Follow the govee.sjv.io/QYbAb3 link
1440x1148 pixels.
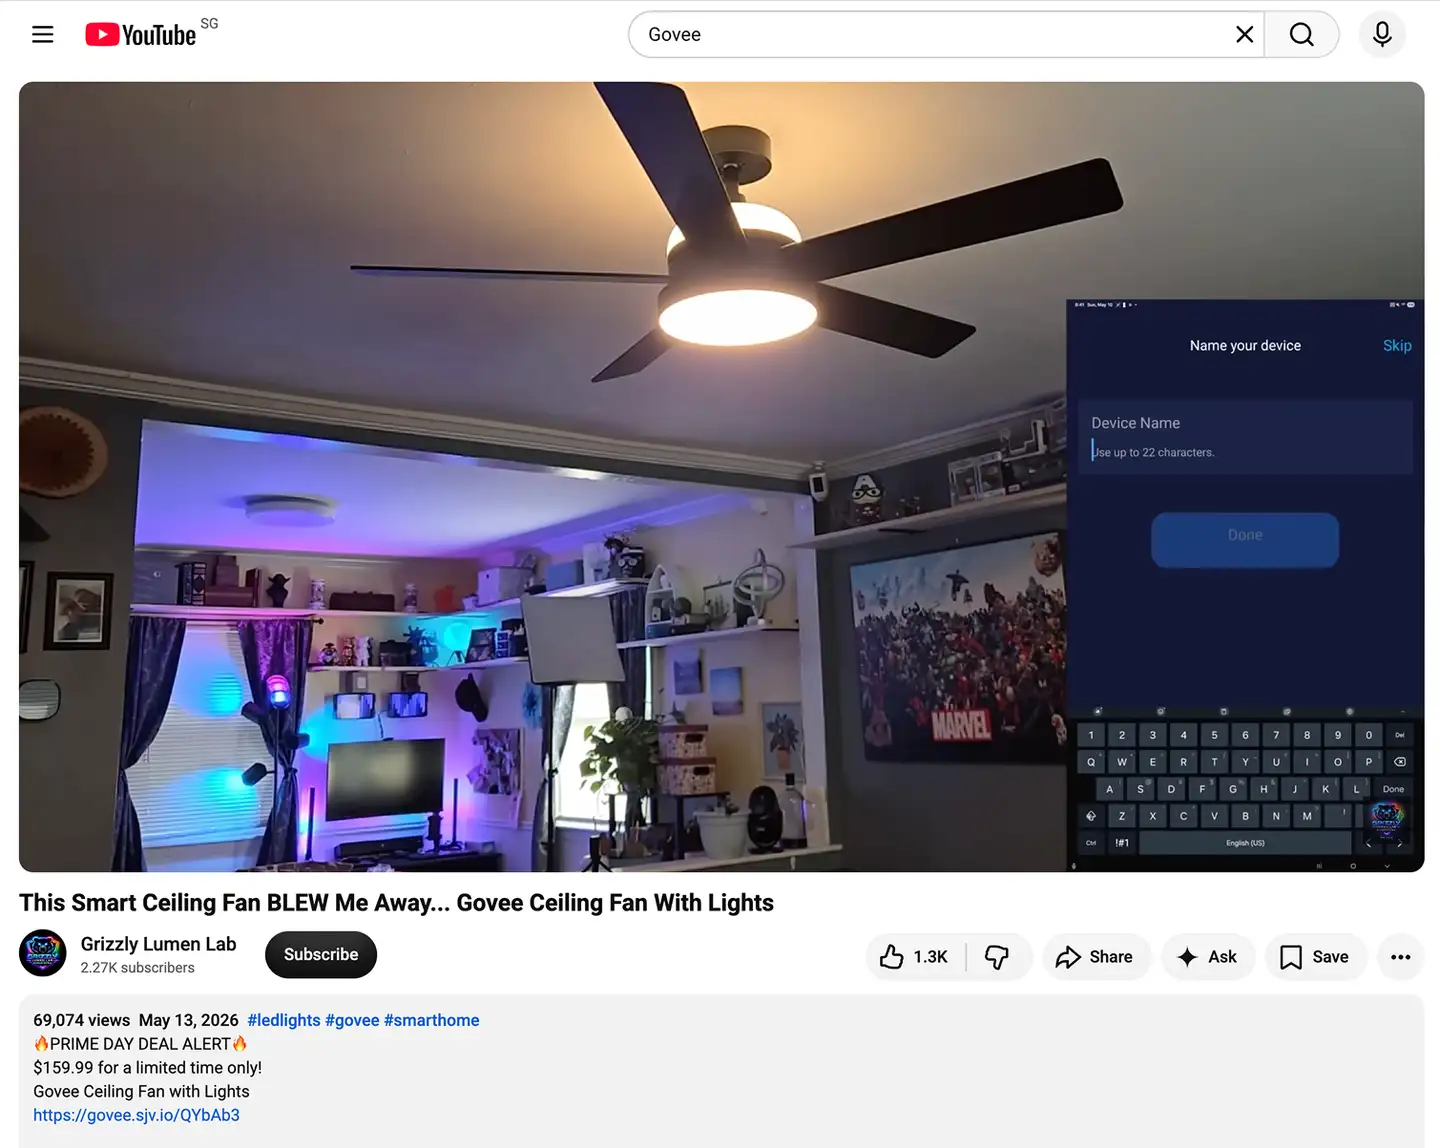click(x=136, y=1115)
